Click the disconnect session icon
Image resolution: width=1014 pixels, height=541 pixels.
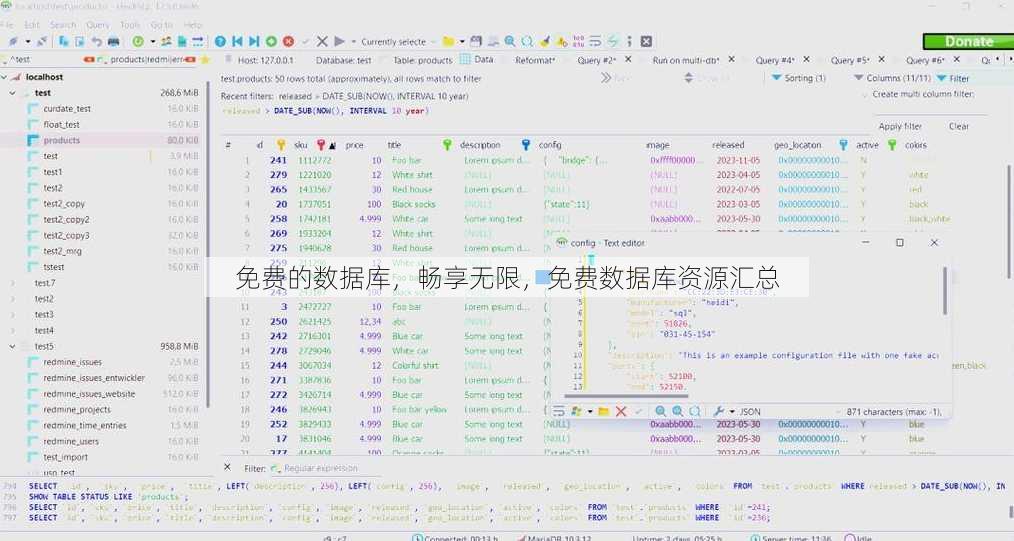[41, 41]
